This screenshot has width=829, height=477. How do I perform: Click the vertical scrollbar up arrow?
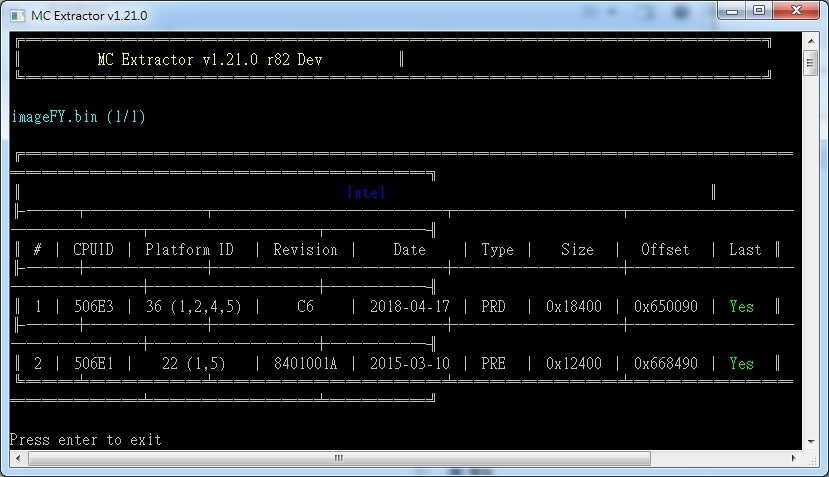(x=810, y=40)
